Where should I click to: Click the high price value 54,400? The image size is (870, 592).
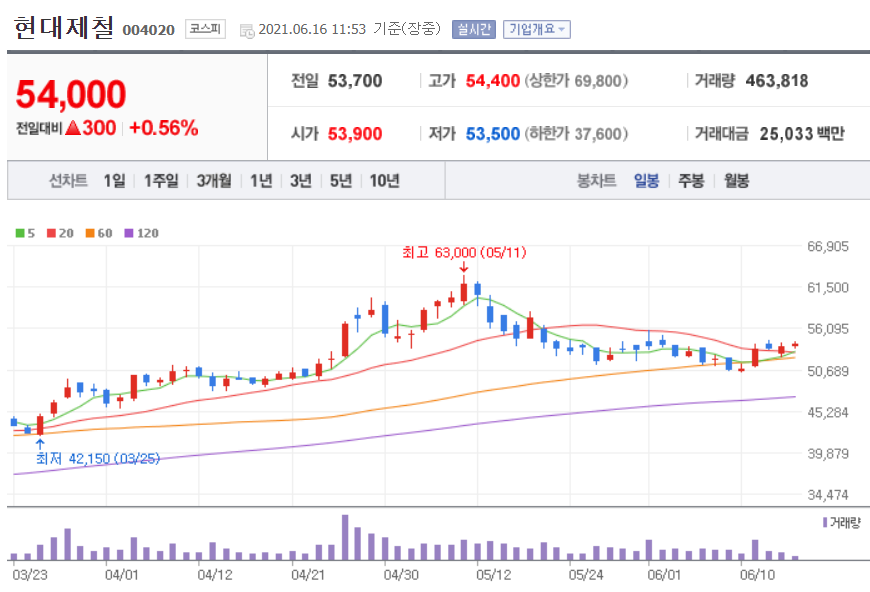point(493,81)
